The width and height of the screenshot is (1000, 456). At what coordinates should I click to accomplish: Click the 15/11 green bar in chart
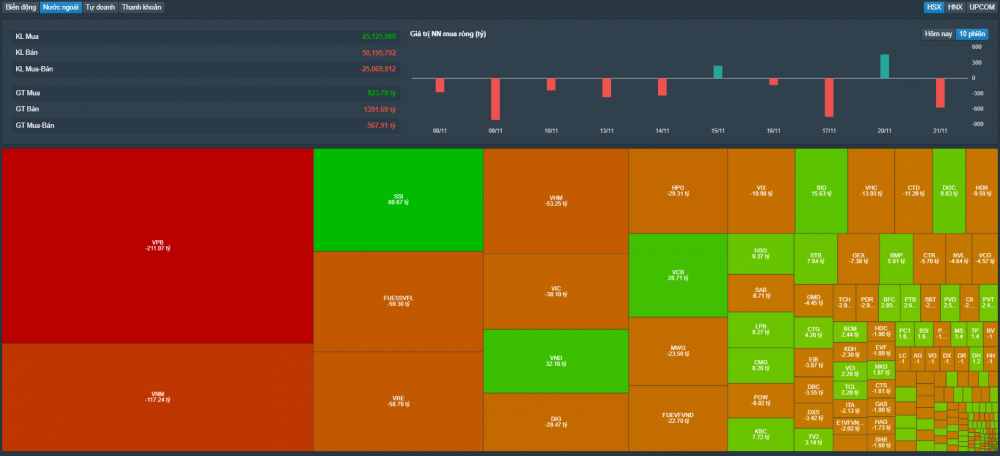click(717, 72)
